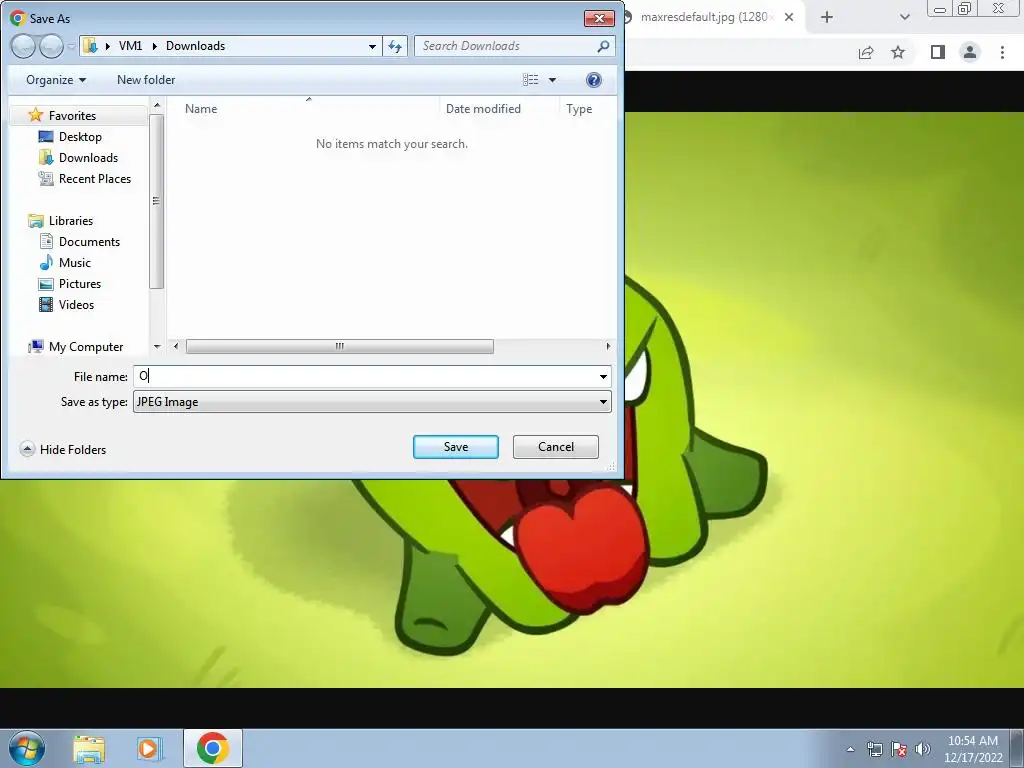Image resolution: width=1024 pixels, height=768 pixels.
Task: Click the file list scroll right arrow
Action: pyautogui.click(x=608, y=346)
